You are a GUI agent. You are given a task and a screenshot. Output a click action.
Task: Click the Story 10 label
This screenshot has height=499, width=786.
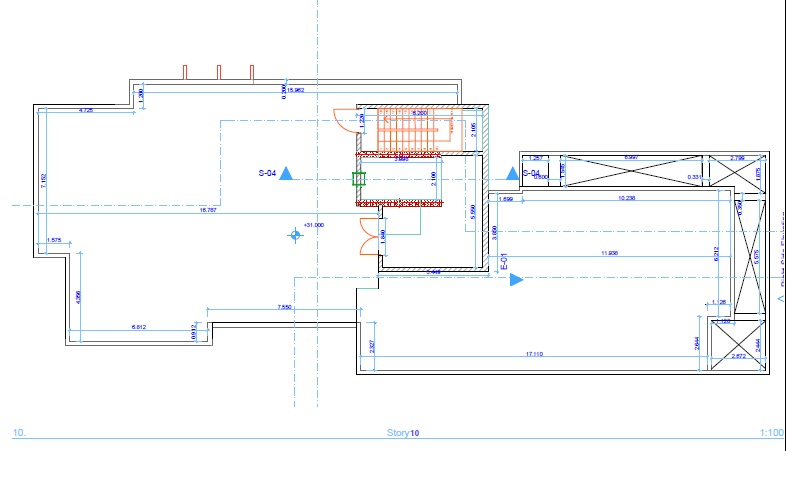point(403,433)
